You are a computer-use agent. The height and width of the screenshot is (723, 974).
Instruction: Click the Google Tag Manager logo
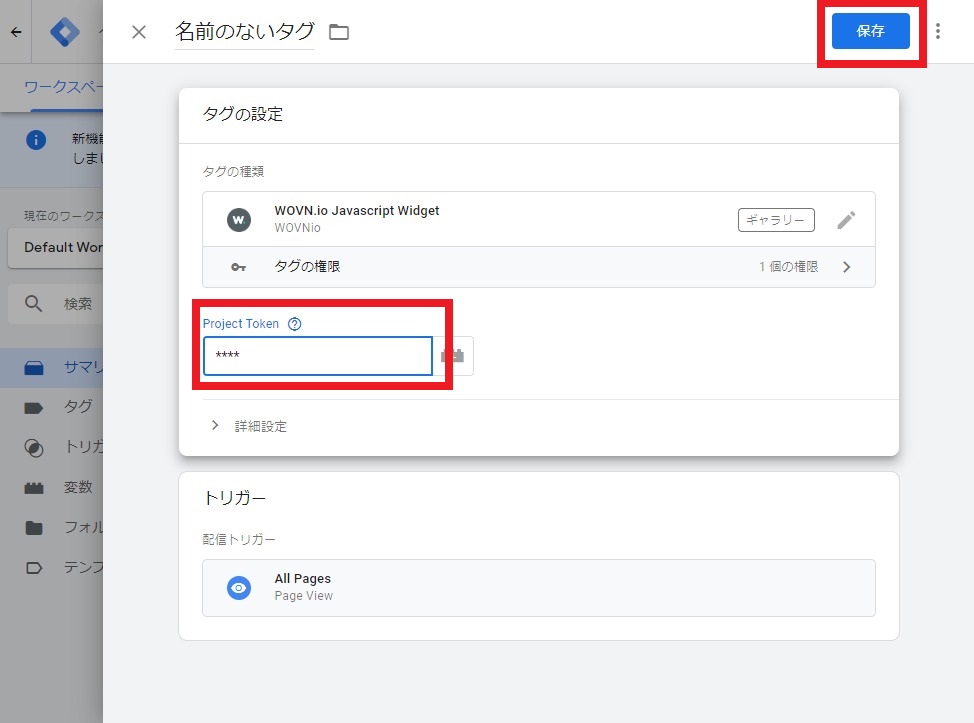coord(65,32)
